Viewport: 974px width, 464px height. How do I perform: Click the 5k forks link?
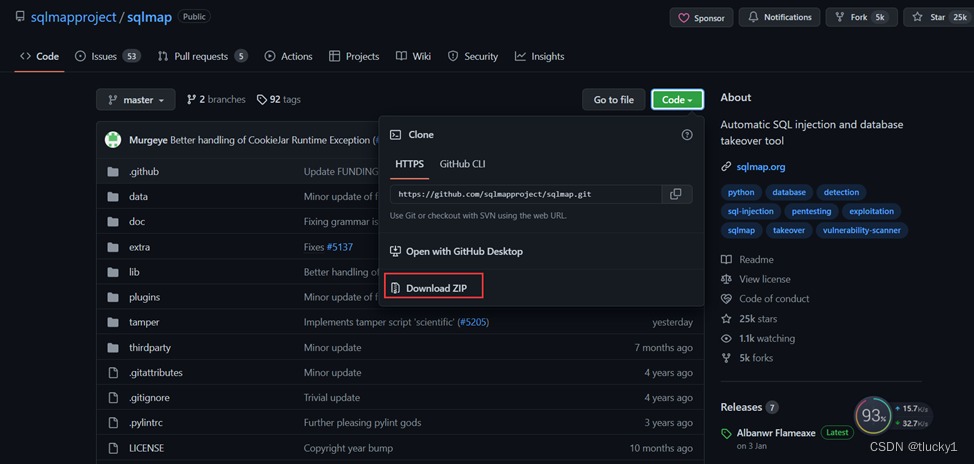pos(747,358)
